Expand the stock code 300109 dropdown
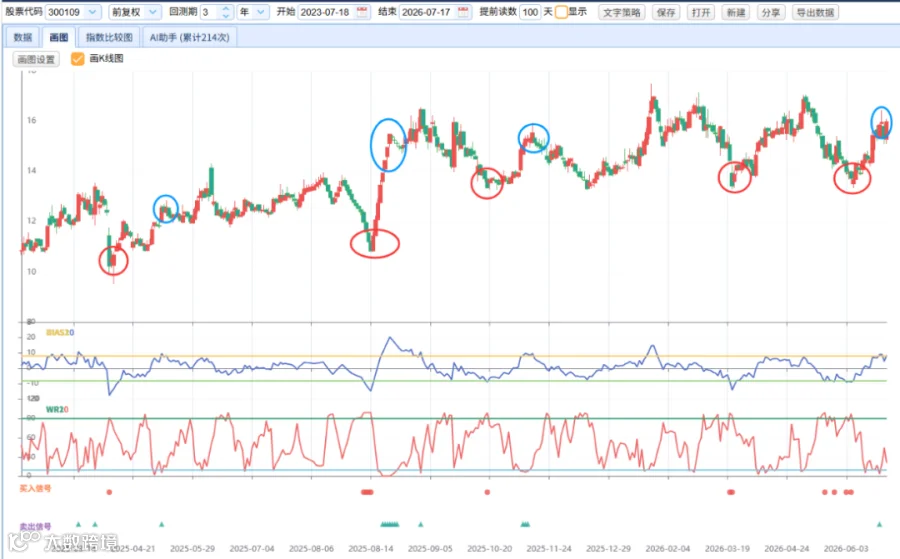Screen dimensions: 900x559 point(92,12)
